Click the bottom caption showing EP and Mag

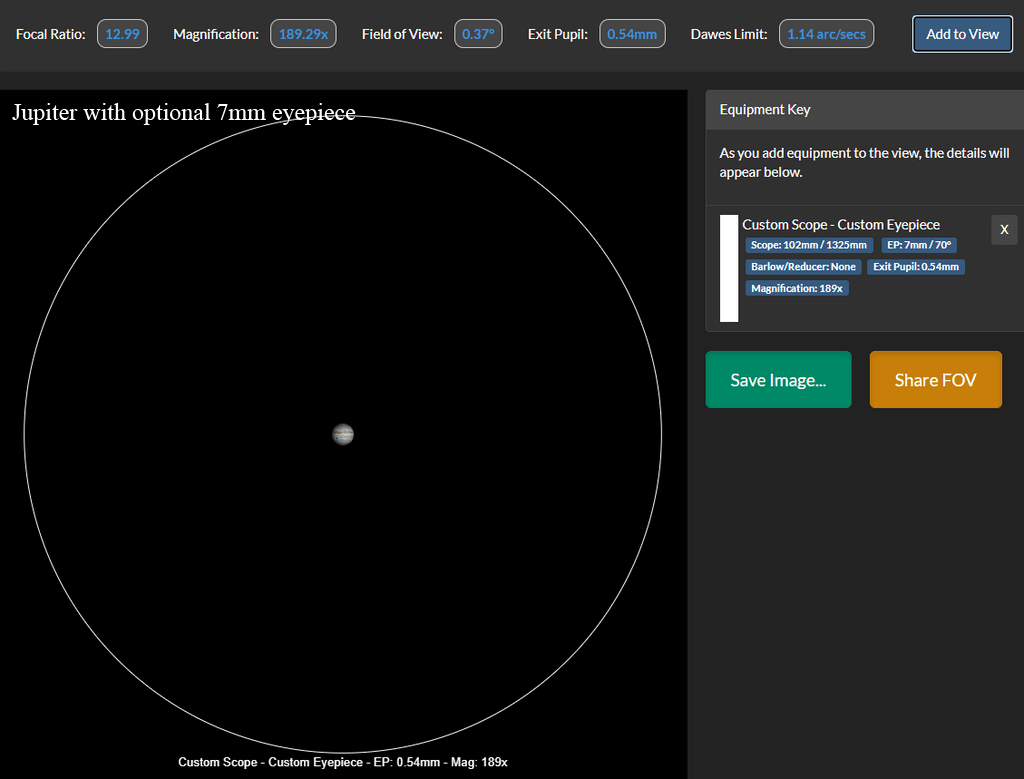[343, 762]
